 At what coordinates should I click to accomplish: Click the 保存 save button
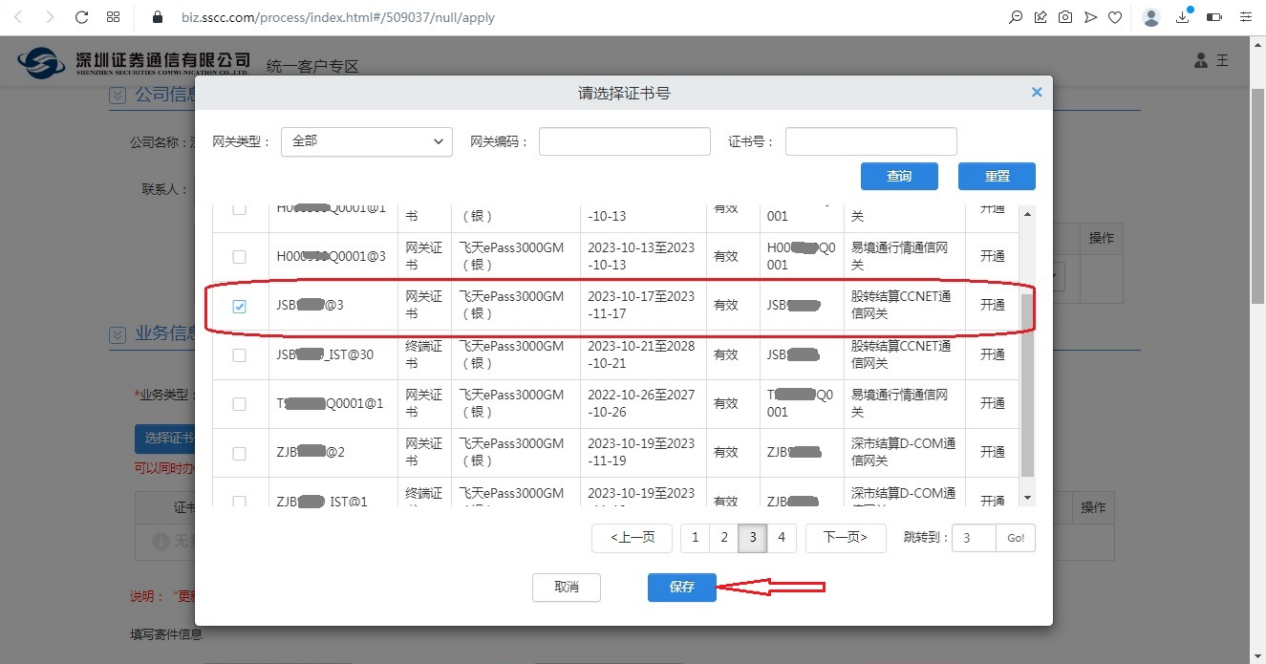pyautogui.click(x=681, y=587)
